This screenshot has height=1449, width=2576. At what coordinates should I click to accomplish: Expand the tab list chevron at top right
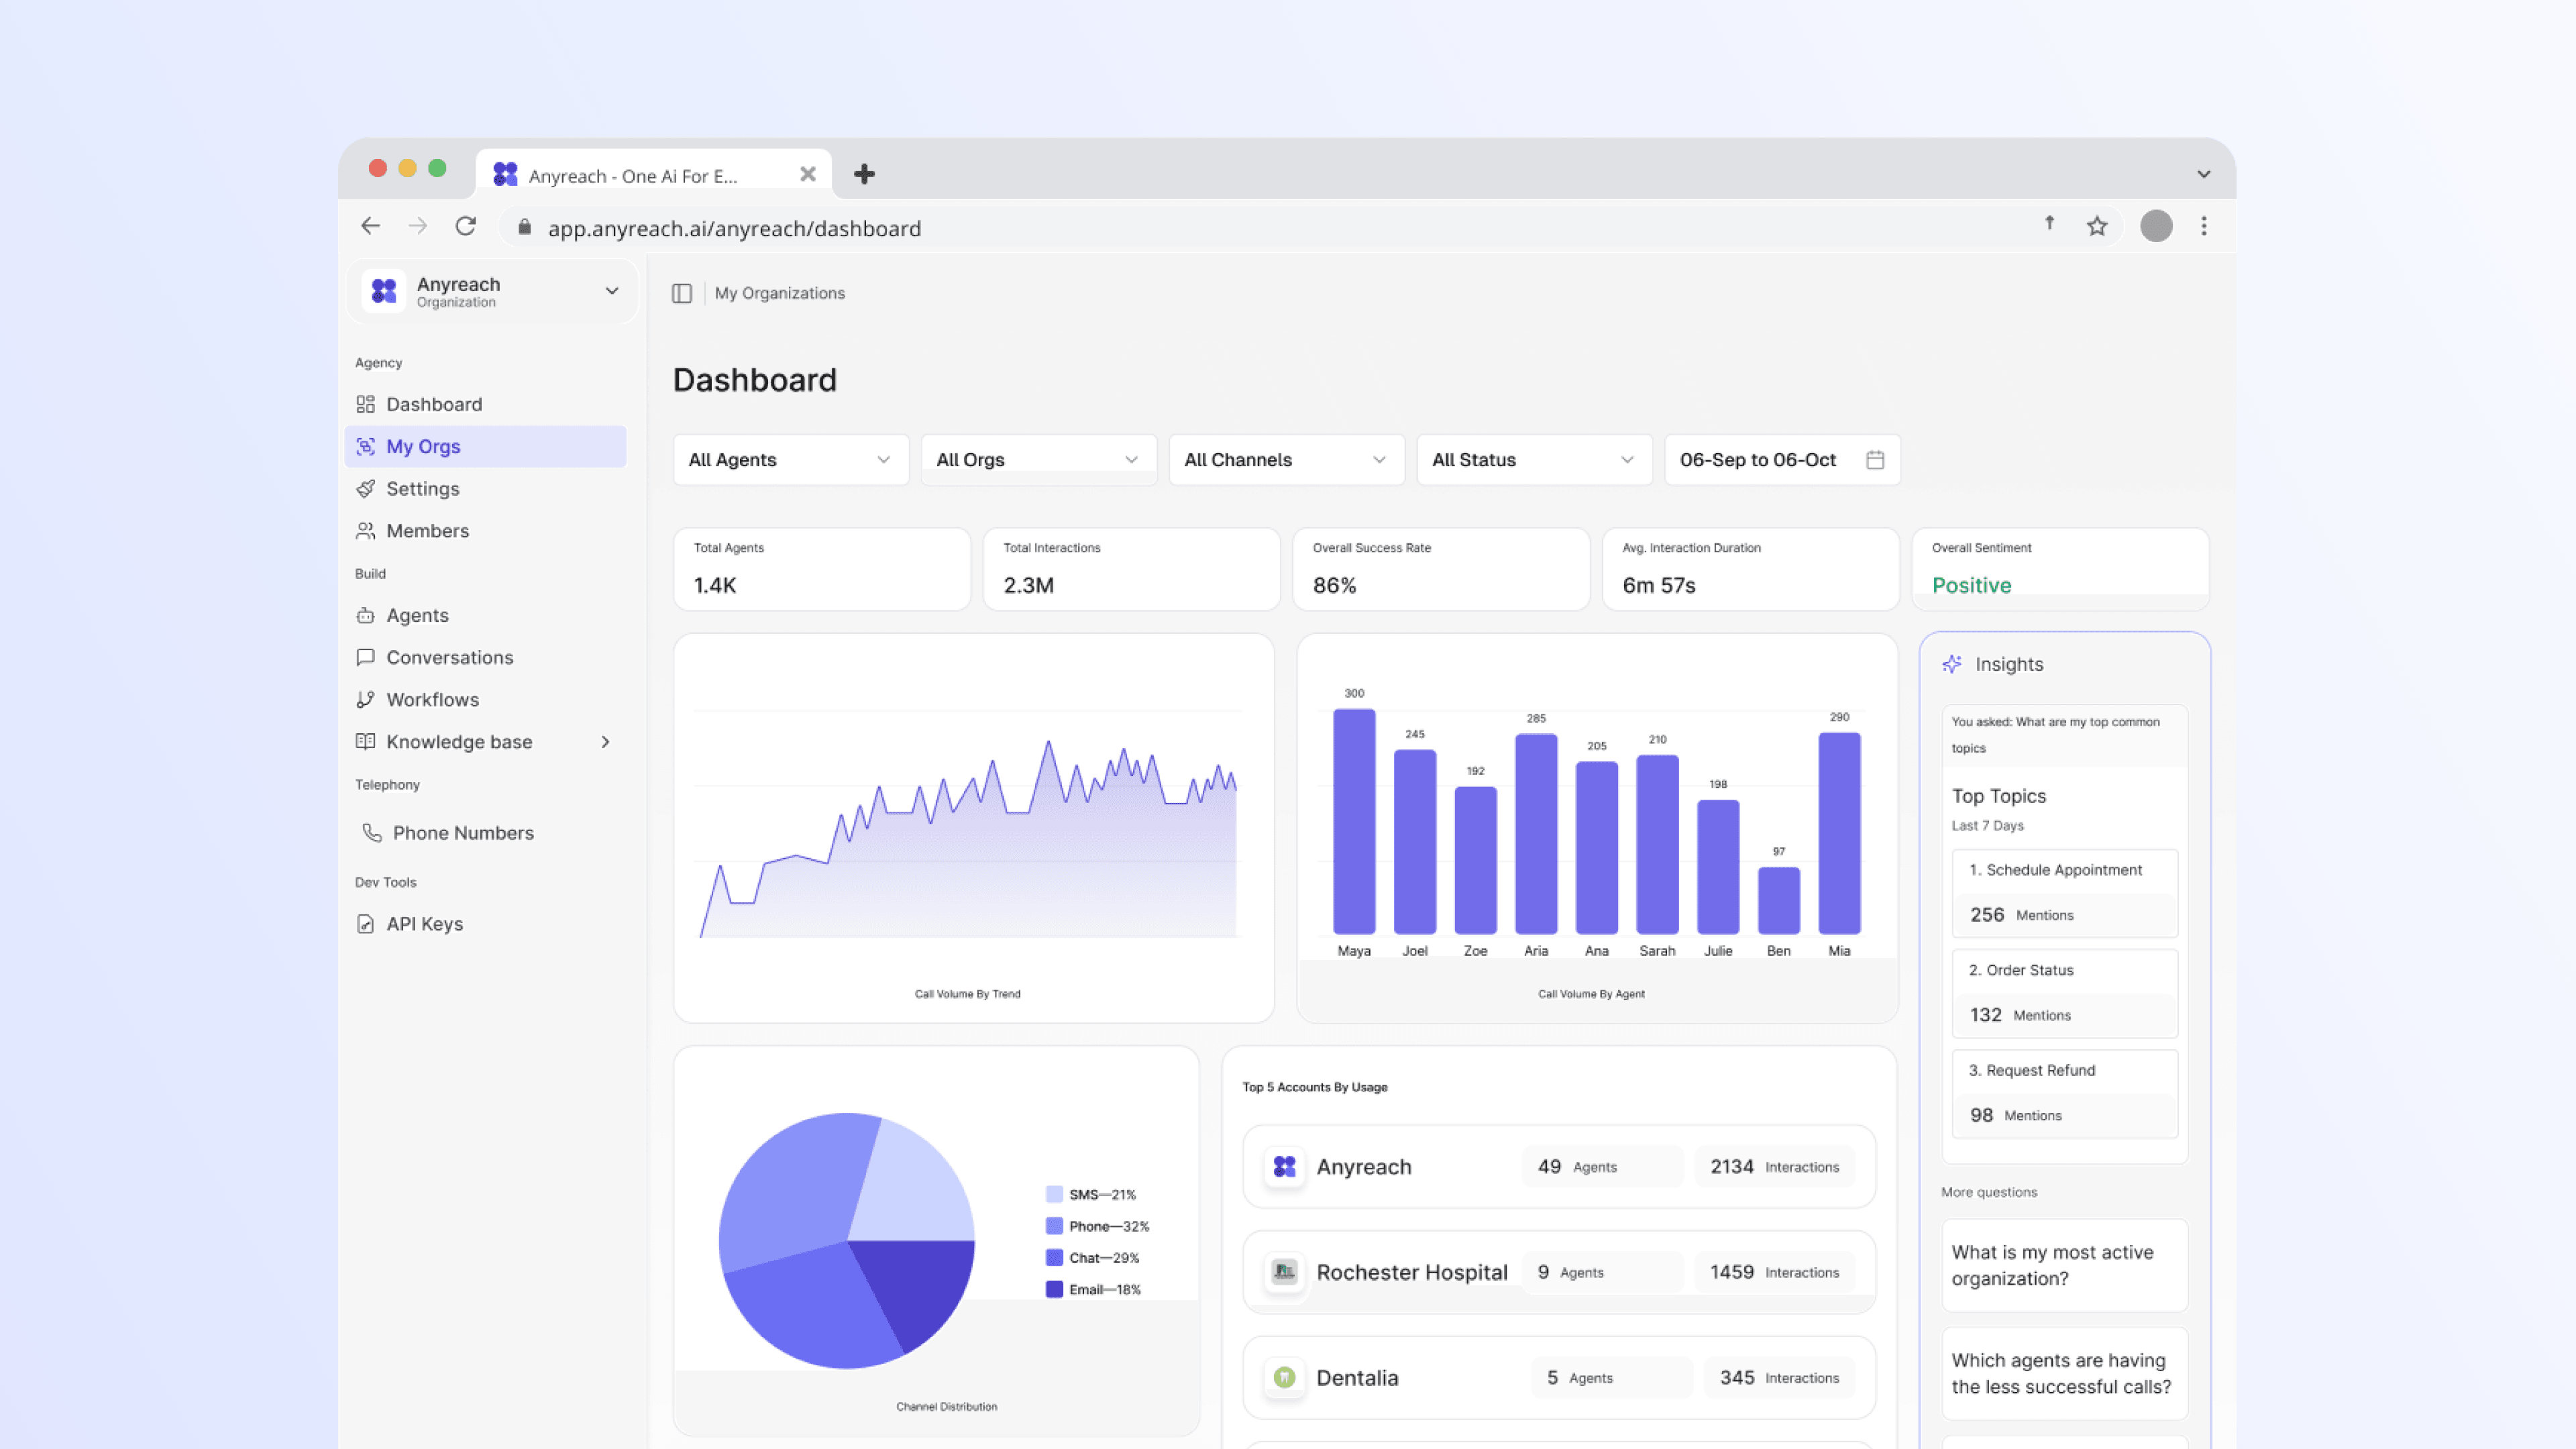(x=2204, y=174)
